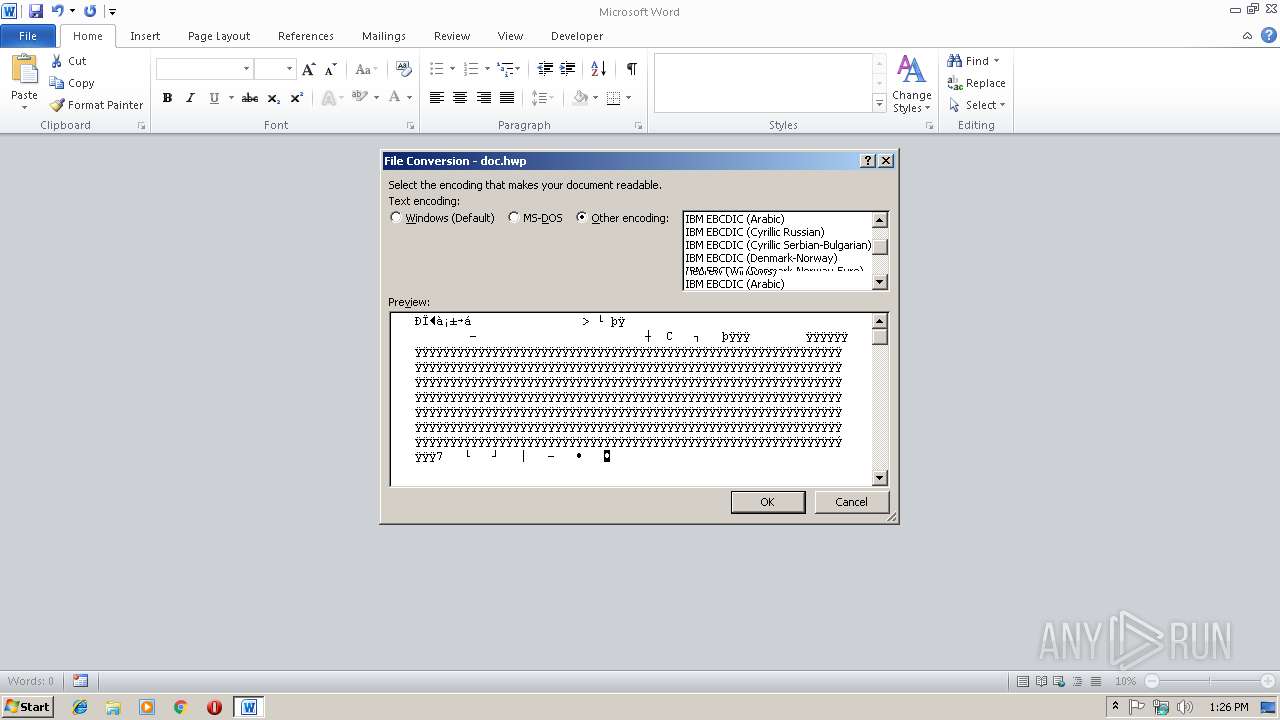Open the Font dialog launcher
Screen dimensions: 1280x720
(411, 126)
